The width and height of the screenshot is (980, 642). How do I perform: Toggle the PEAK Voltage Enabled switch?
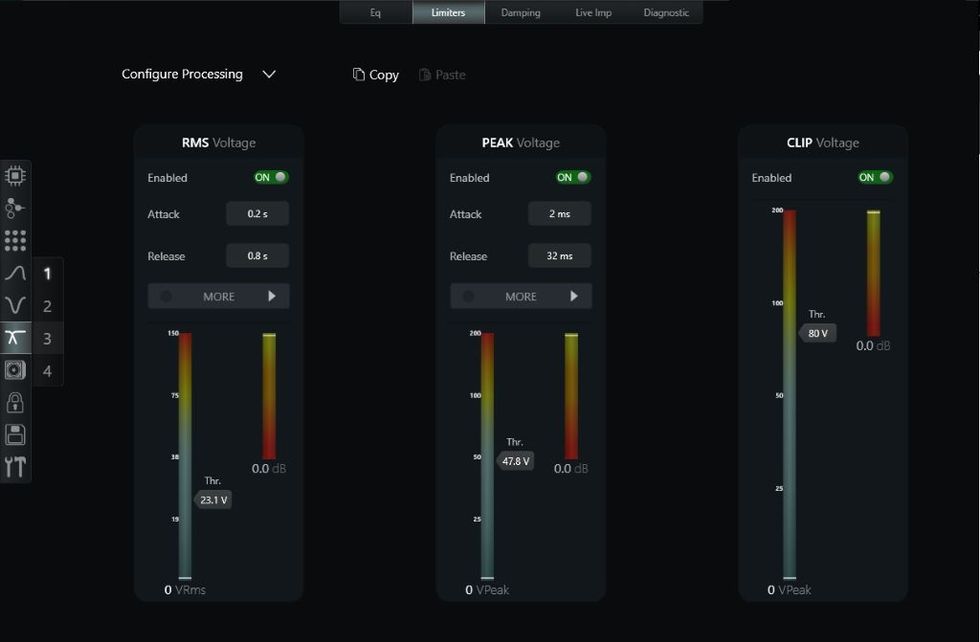573,177
